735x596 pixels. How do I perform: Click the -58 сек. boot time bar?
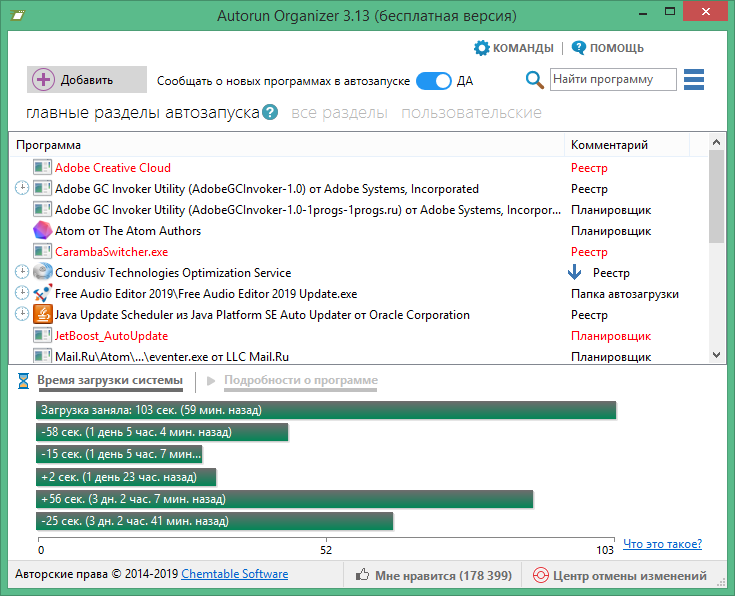(x=162, y=432)
